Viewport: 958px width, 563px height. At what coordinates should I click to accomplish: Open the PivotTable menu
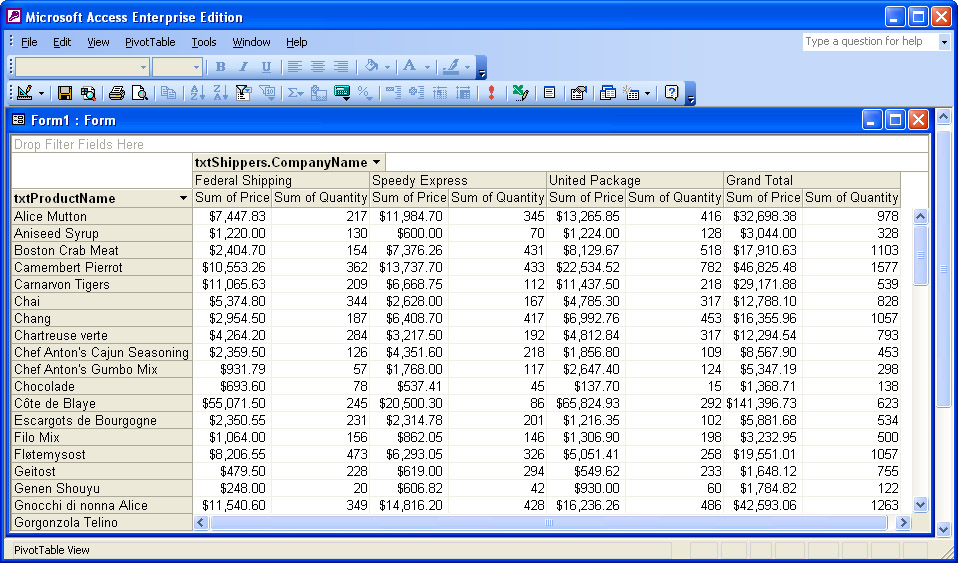click(x=150, y=42)
